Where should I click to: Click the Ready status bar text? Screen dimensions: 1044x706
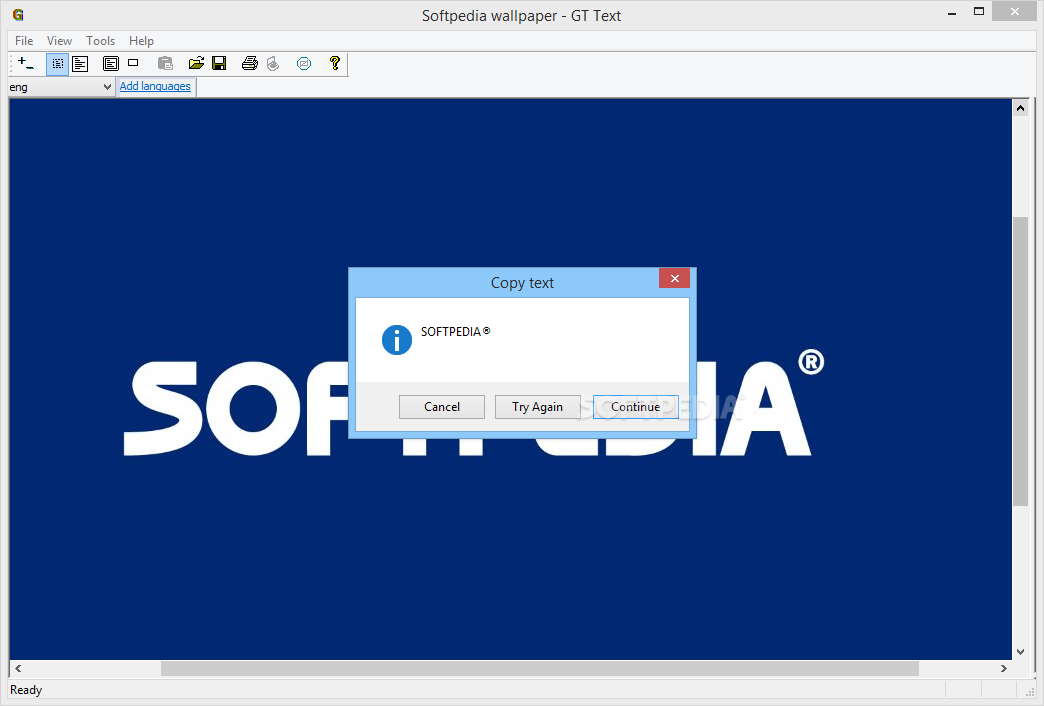point(26,690)
